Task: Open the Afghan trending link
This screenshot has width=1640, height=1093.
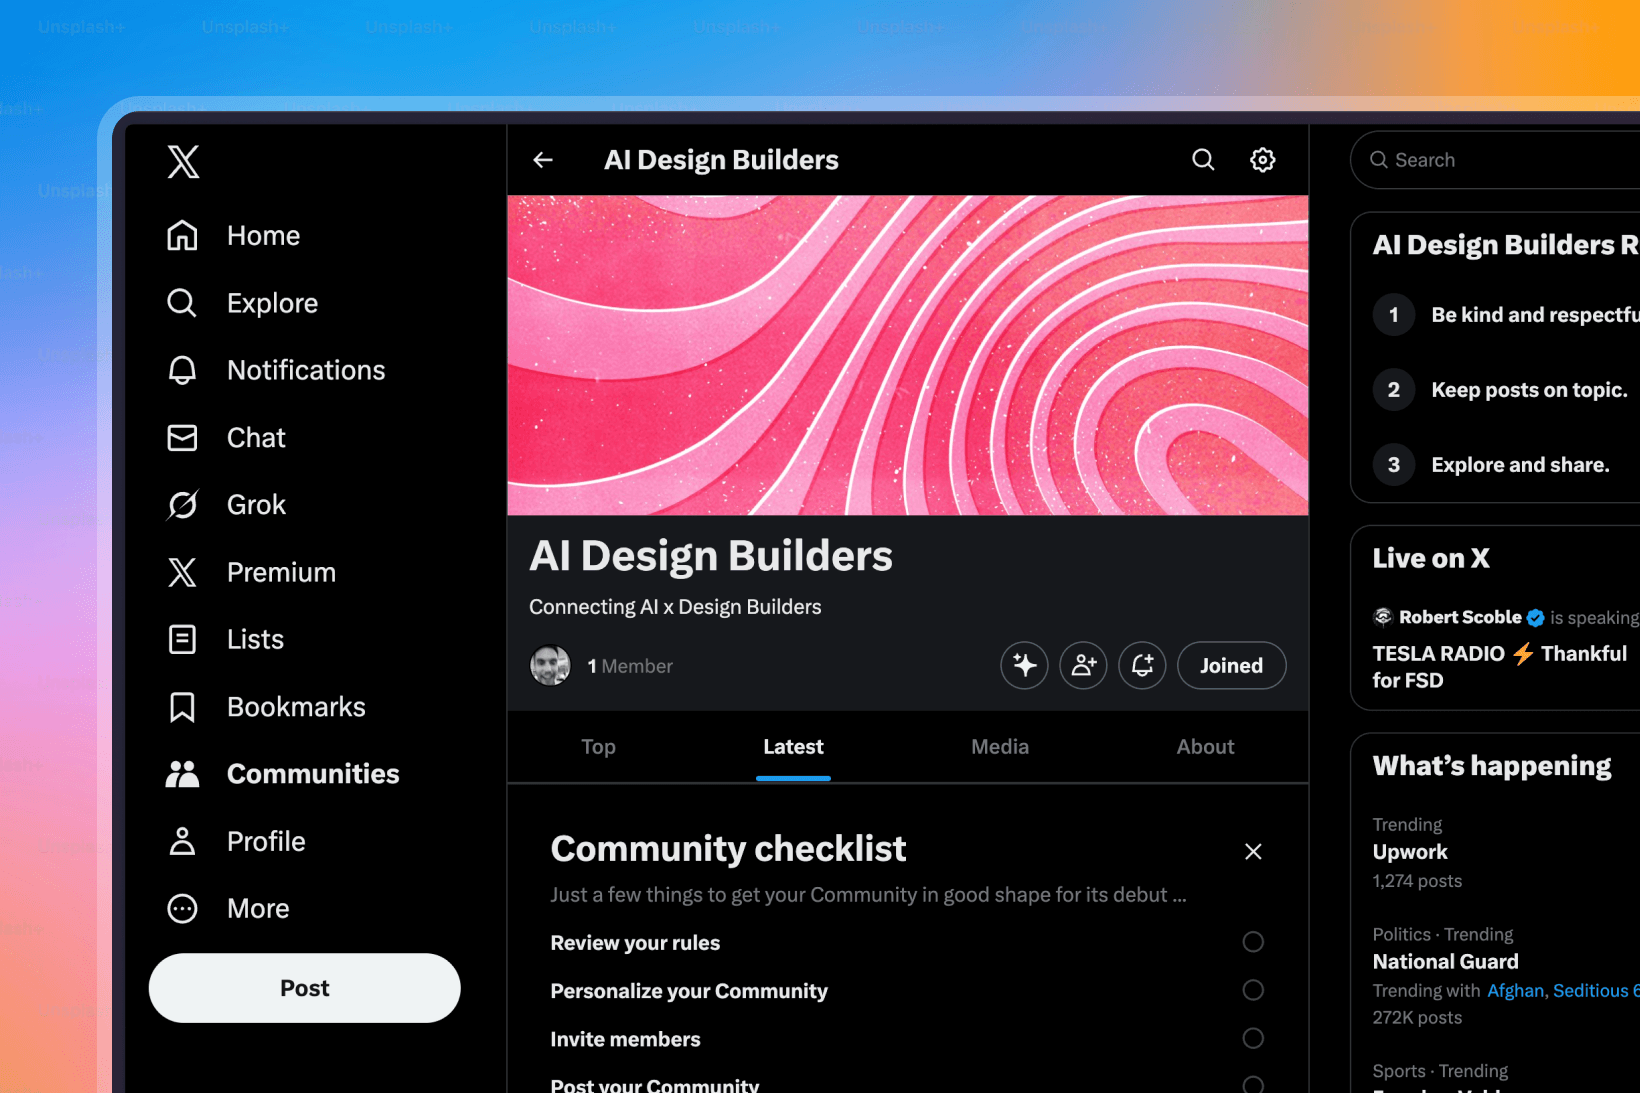Action: pyautogui.click(x=1514, y=990)
